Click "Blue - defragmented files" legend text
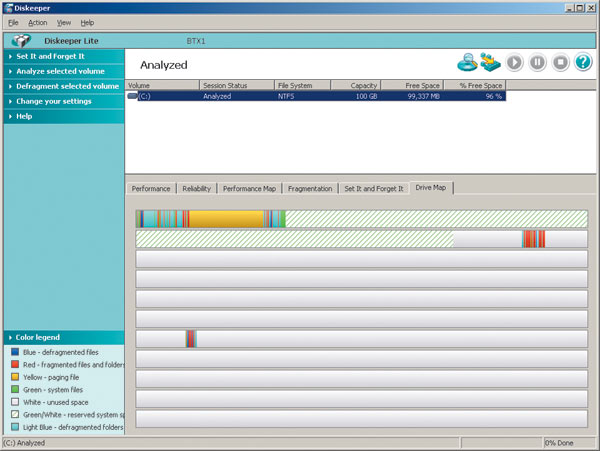 (x=60, y=352)
